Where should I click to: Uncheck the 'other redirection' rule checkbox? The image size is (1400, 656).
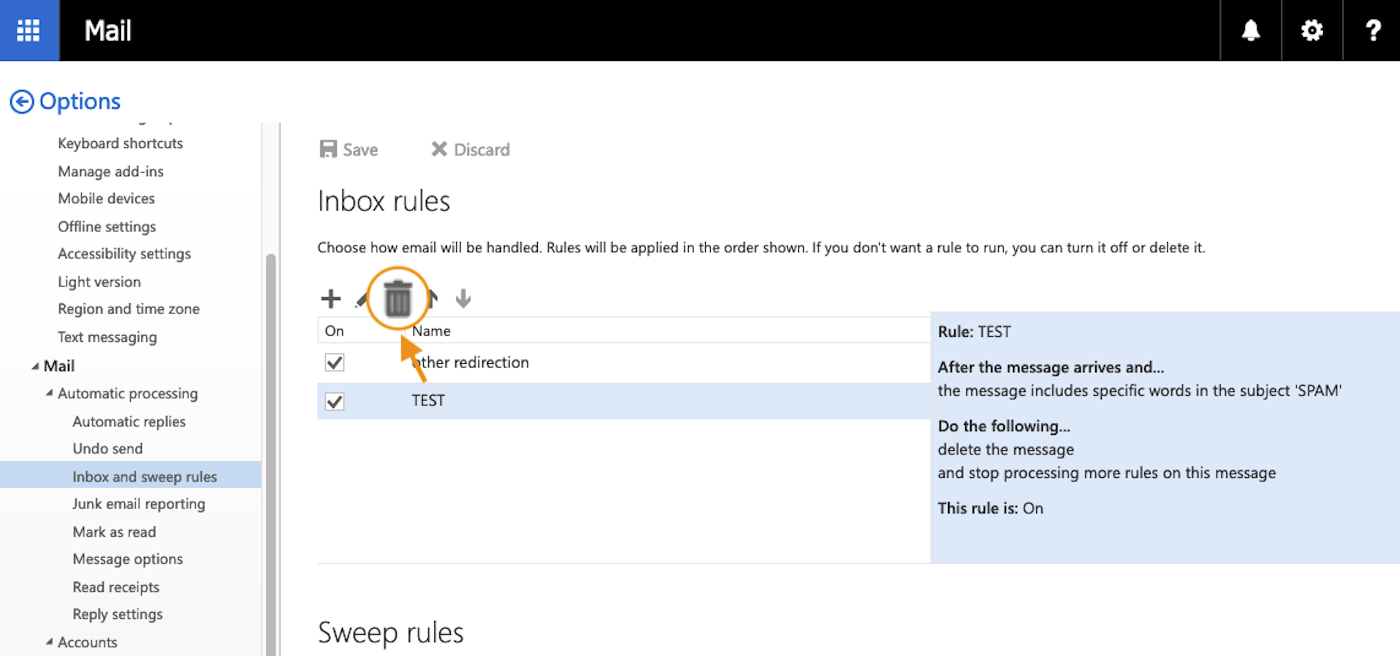(335, 362)
